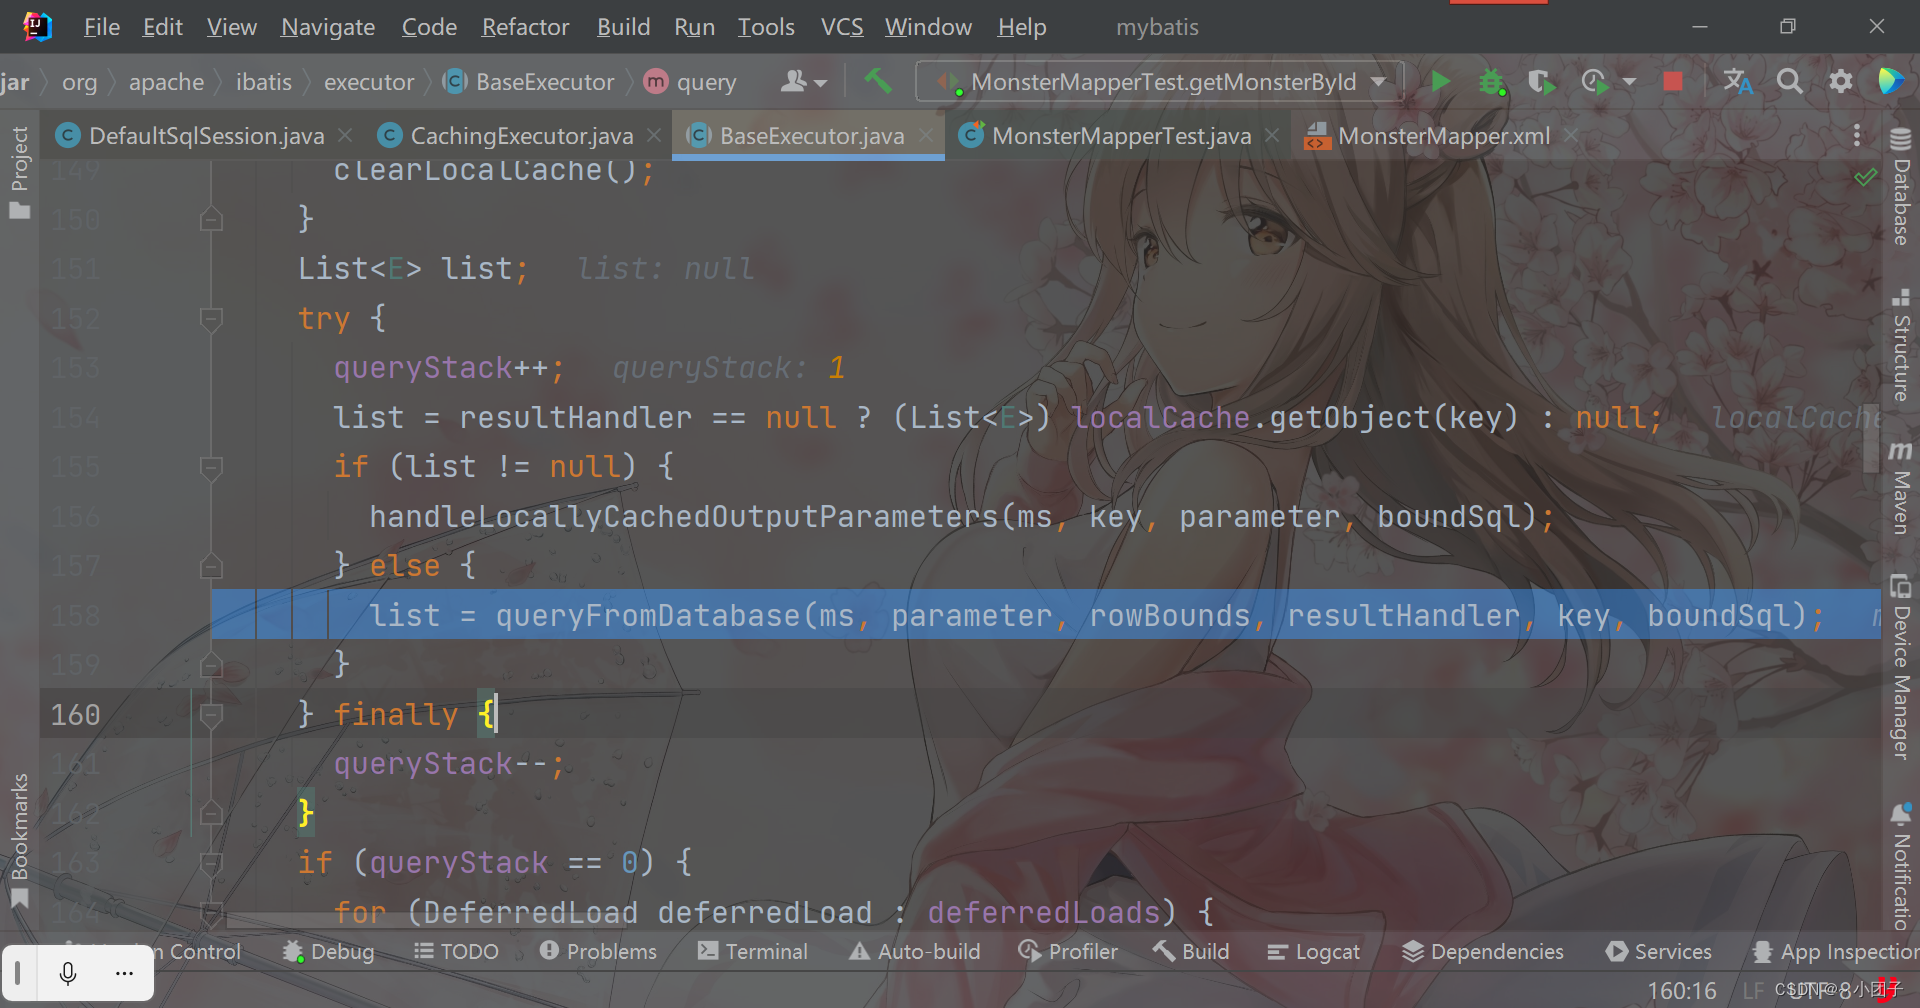Image resolution: width=1920 pixels, height=1008 pixels.
Task: Start debugging with the green bug icon
Action: (1492, 81)
